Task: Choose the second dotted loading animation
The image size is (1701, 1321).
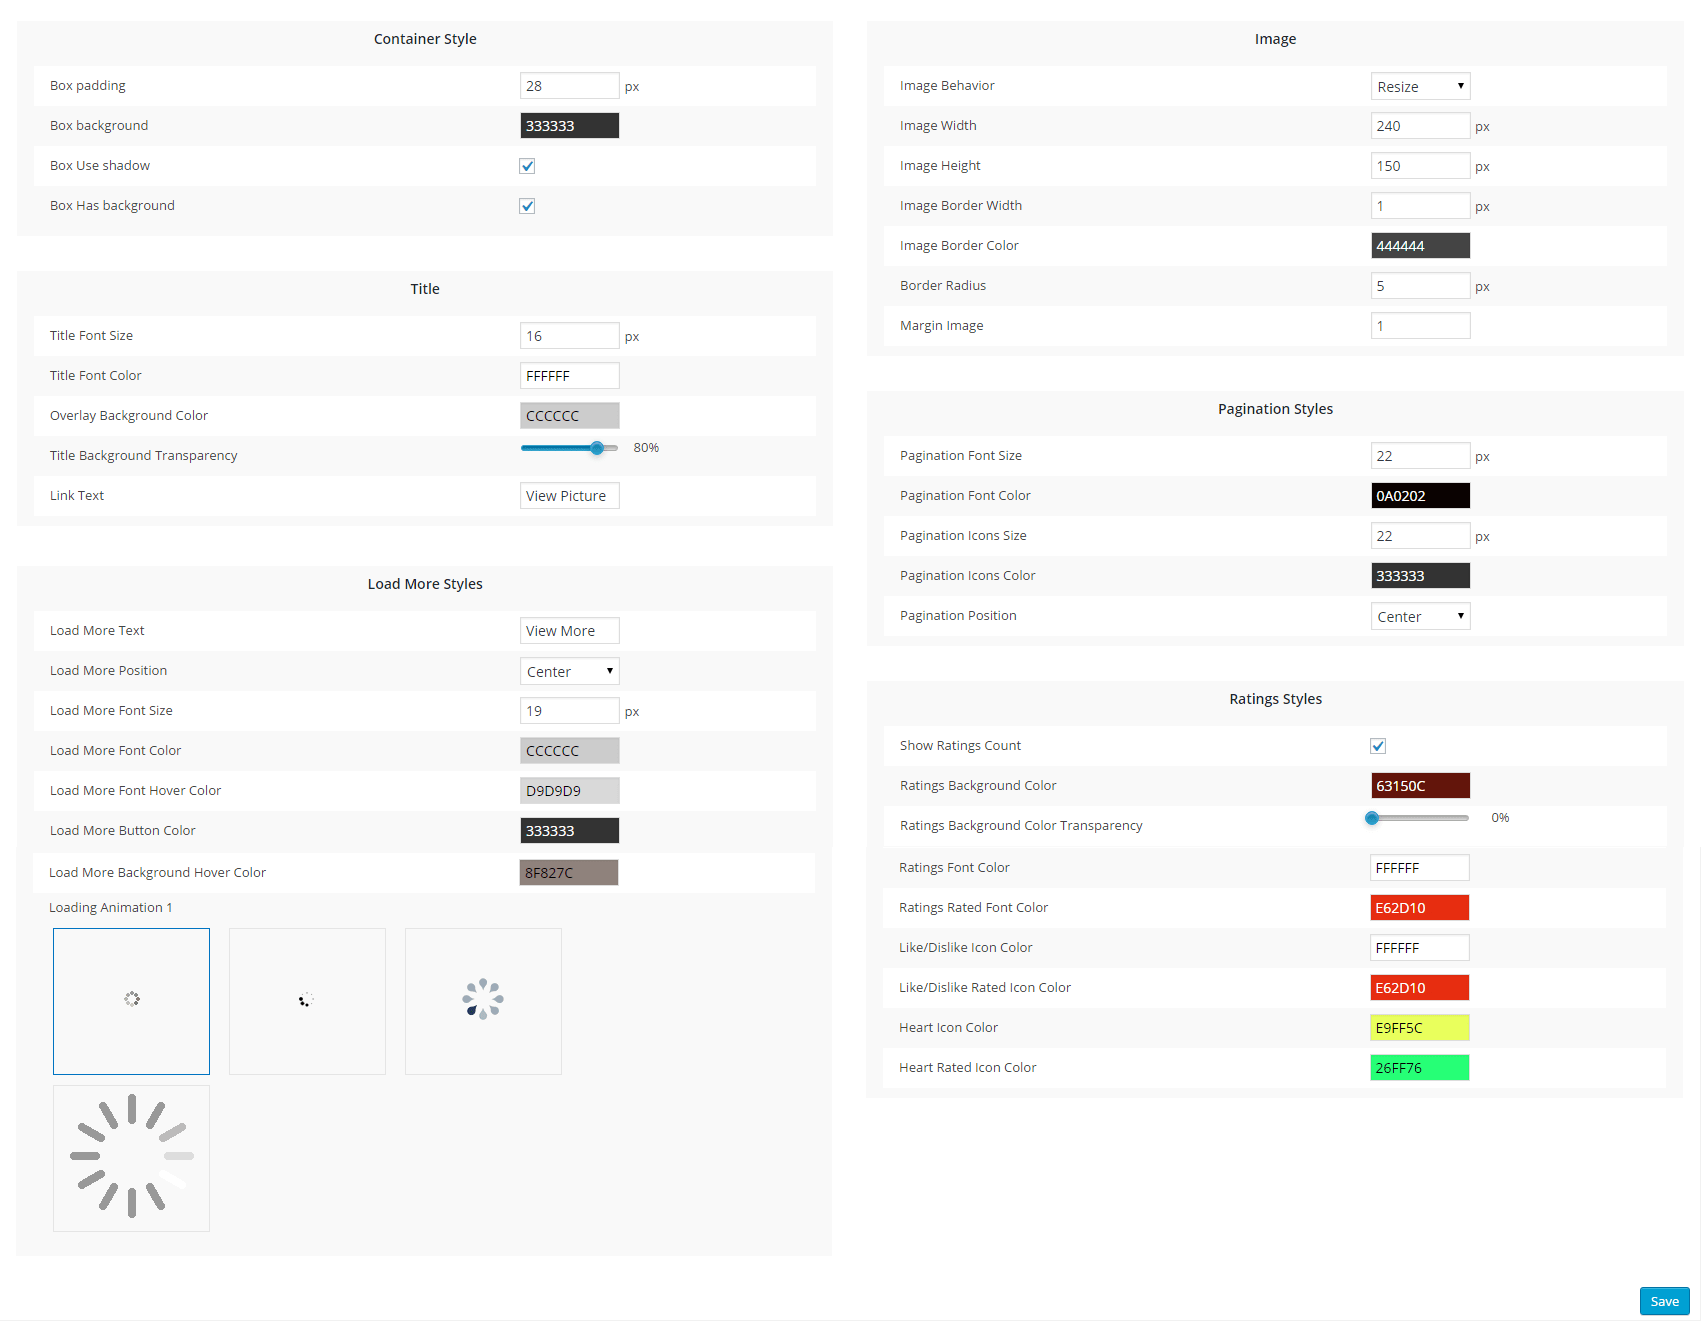Action: click(307, 1001)
